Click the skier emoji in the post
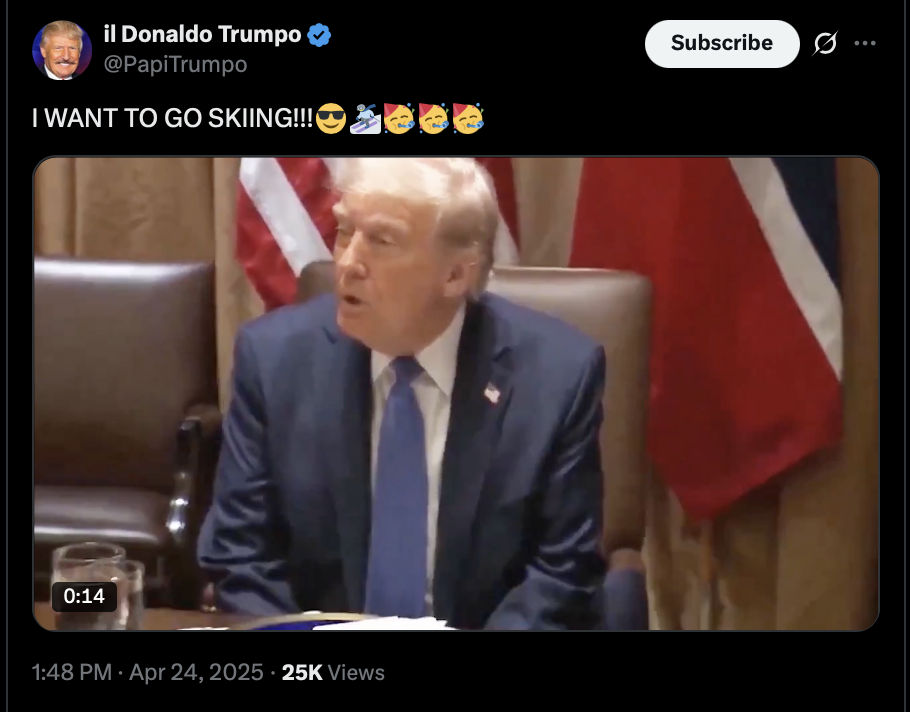 click(x=366, y=118)
